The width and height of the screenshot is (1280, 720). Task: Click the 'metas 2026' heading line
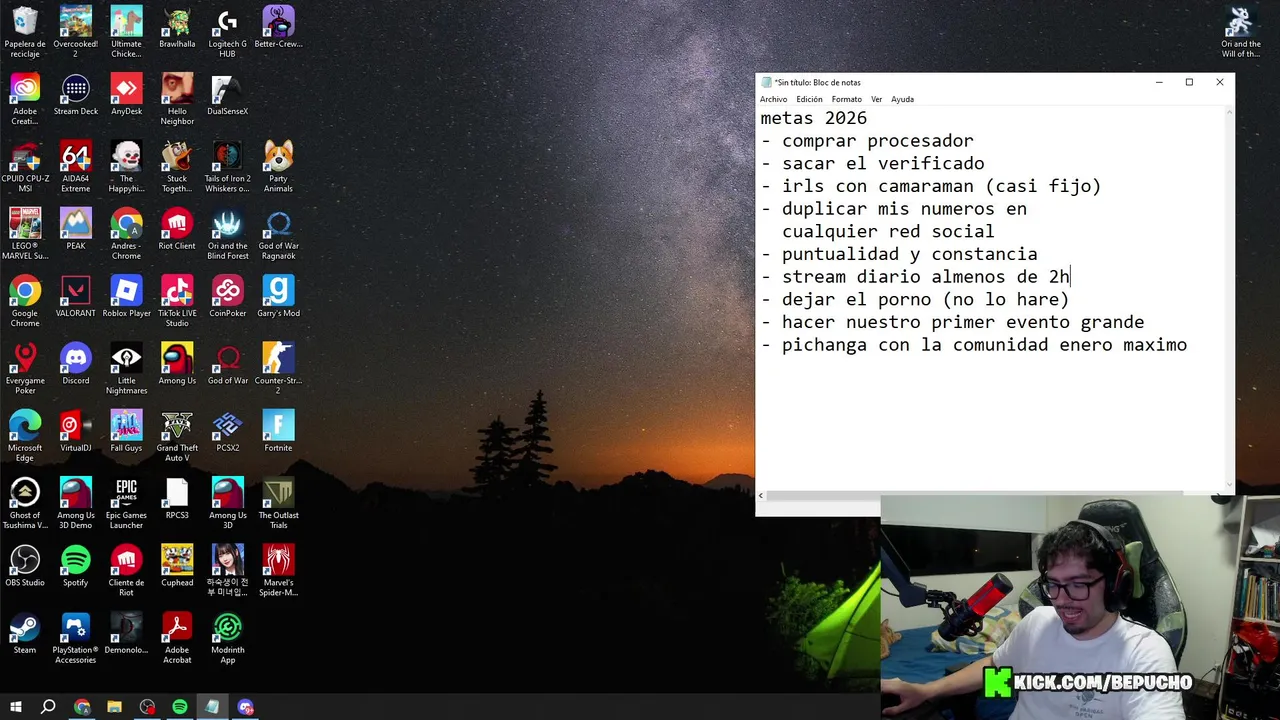tap(813, 118)
